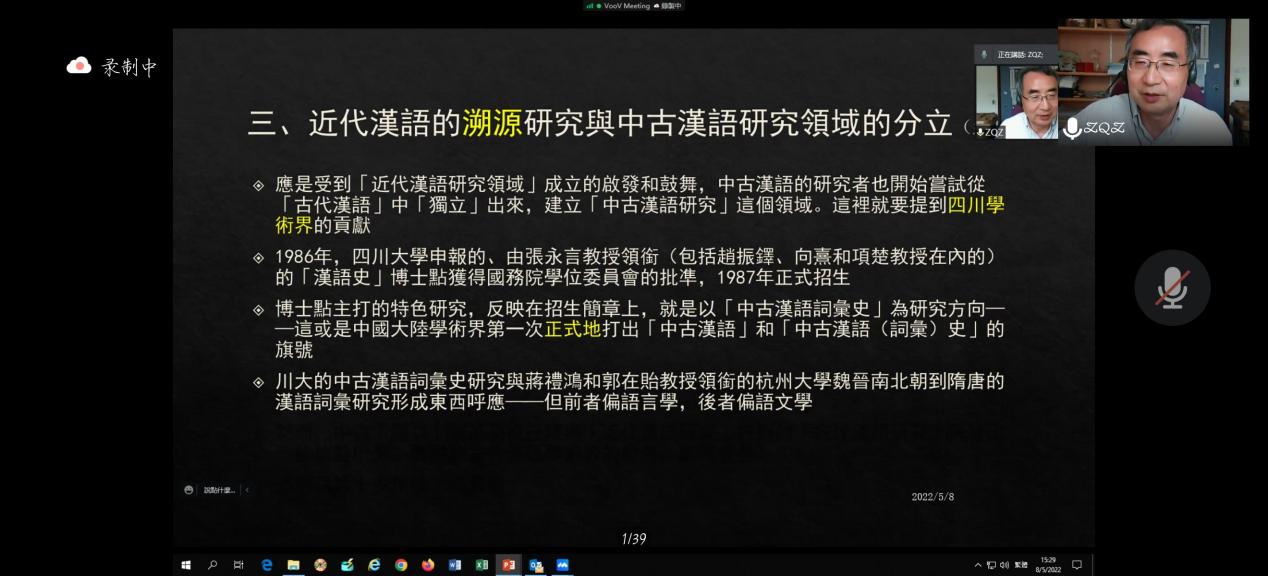Open Task View from the taskbar
This screenshot has width=1268, height=576.
point(239,565)
